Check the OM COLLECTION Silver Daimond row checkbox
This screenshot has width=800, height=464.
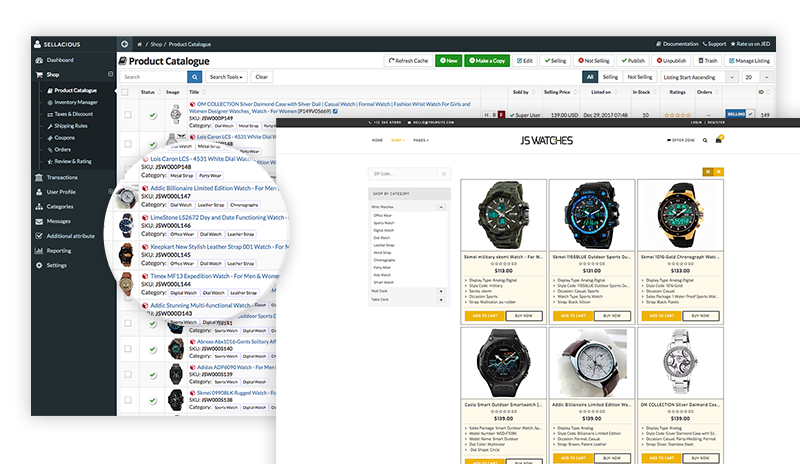coord(128,115)
